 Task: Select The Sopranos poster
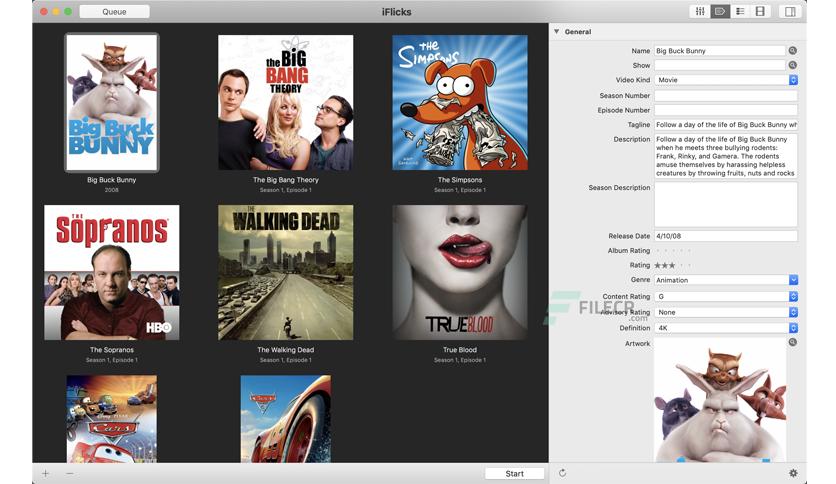tap(111, 272)
